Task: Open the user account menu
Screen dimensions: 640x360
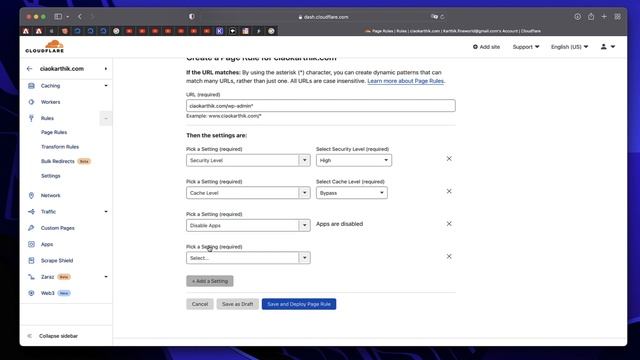Action: (x=607, y=47)
